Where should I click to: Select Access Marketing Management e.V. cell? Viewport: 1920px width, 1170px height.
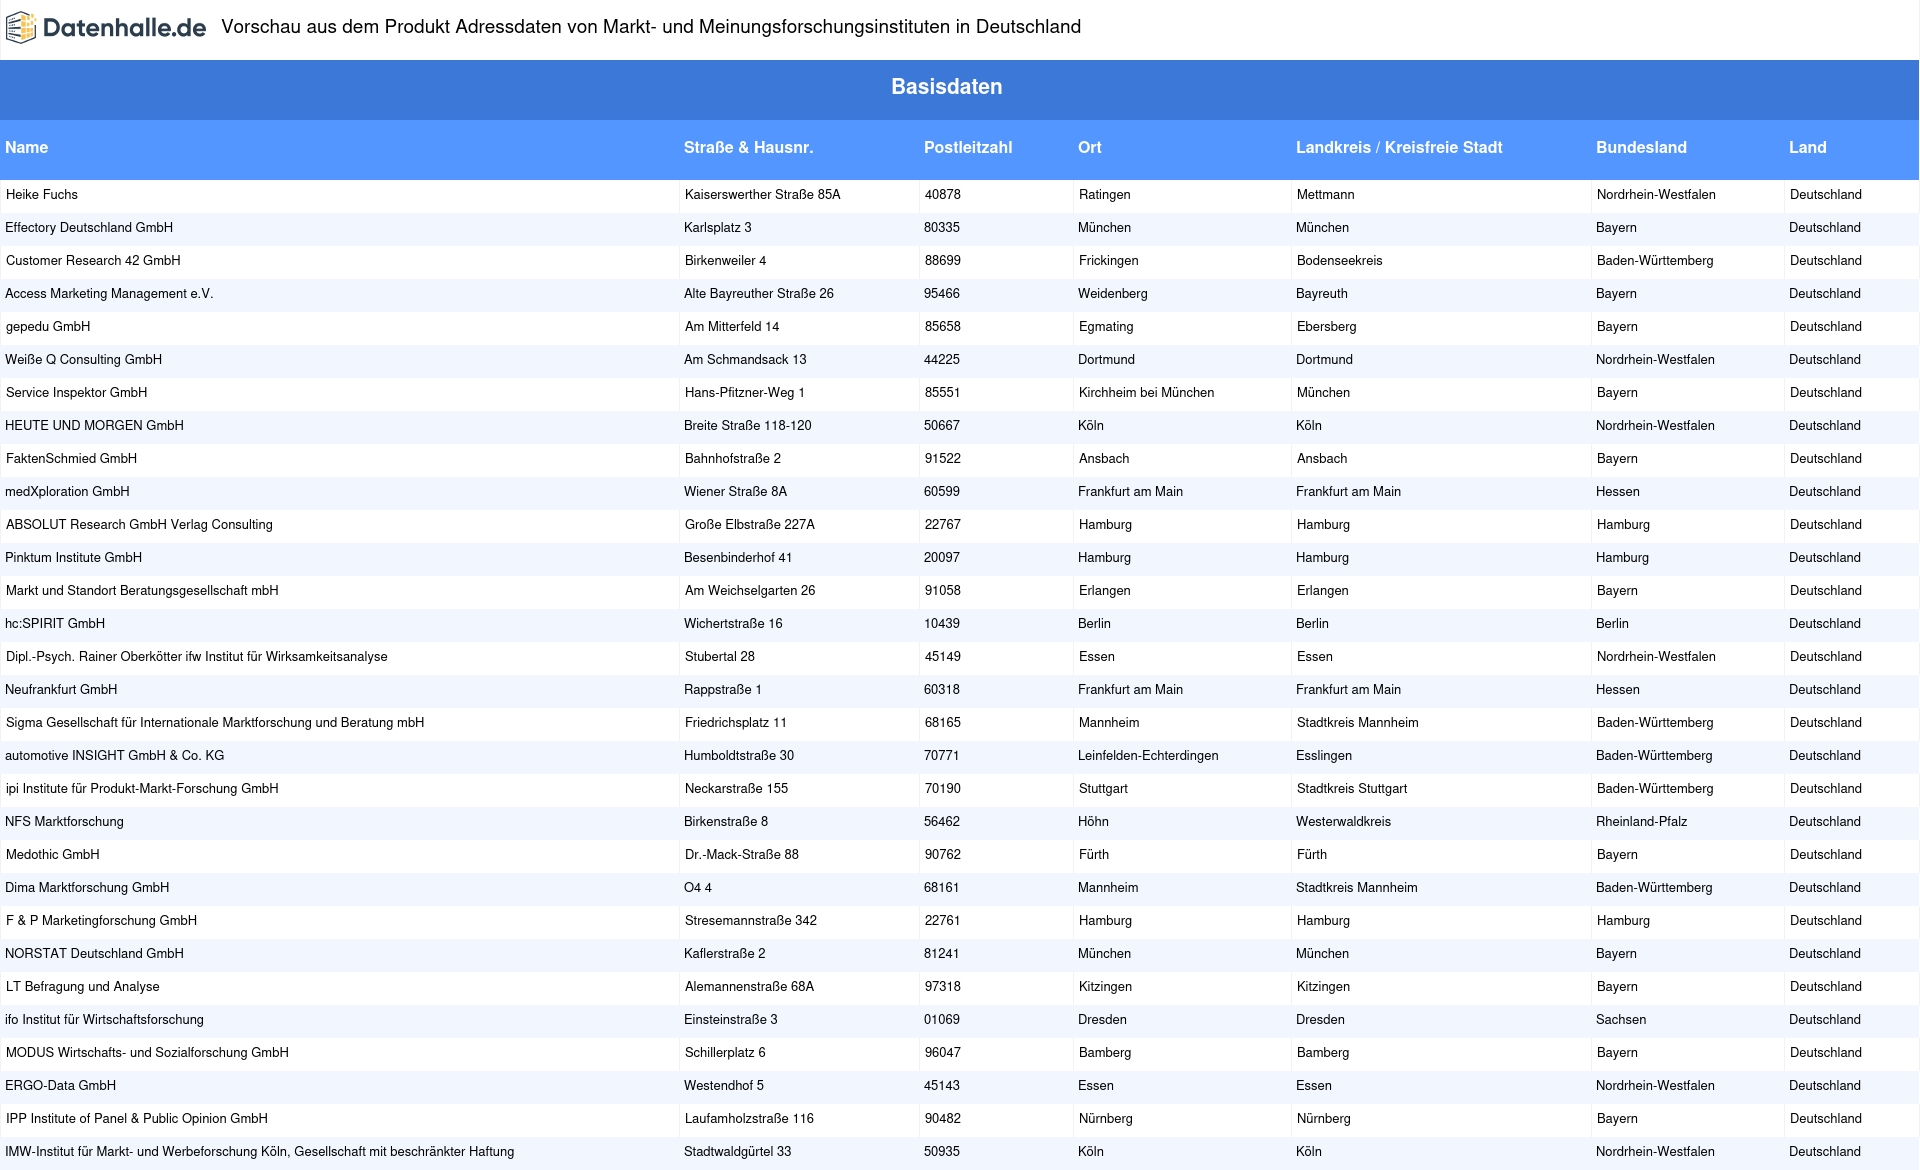(109, 293)
